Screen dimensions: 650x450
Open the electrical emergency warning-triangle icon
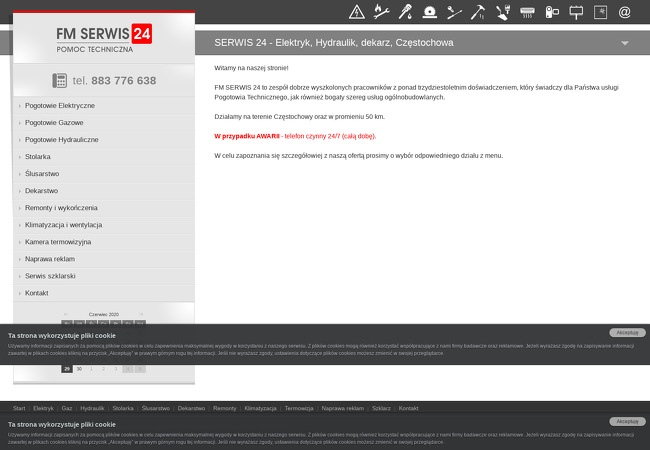pyautogui.click(x=357, y=12)
